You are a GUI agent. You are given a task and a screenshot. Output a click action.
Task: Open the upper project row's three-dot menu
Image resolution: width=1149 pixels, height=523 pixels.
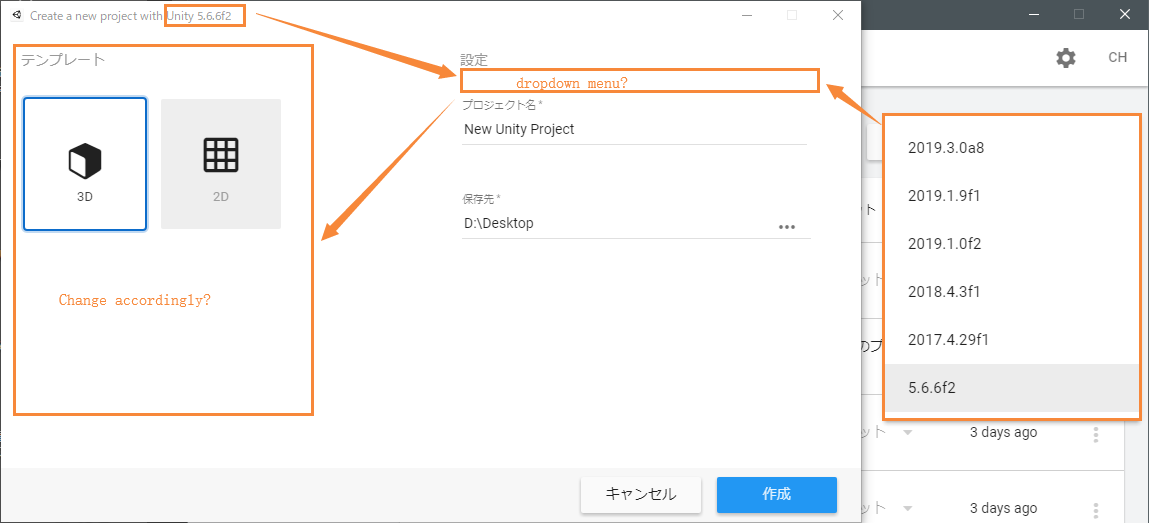coord(1096,434)
